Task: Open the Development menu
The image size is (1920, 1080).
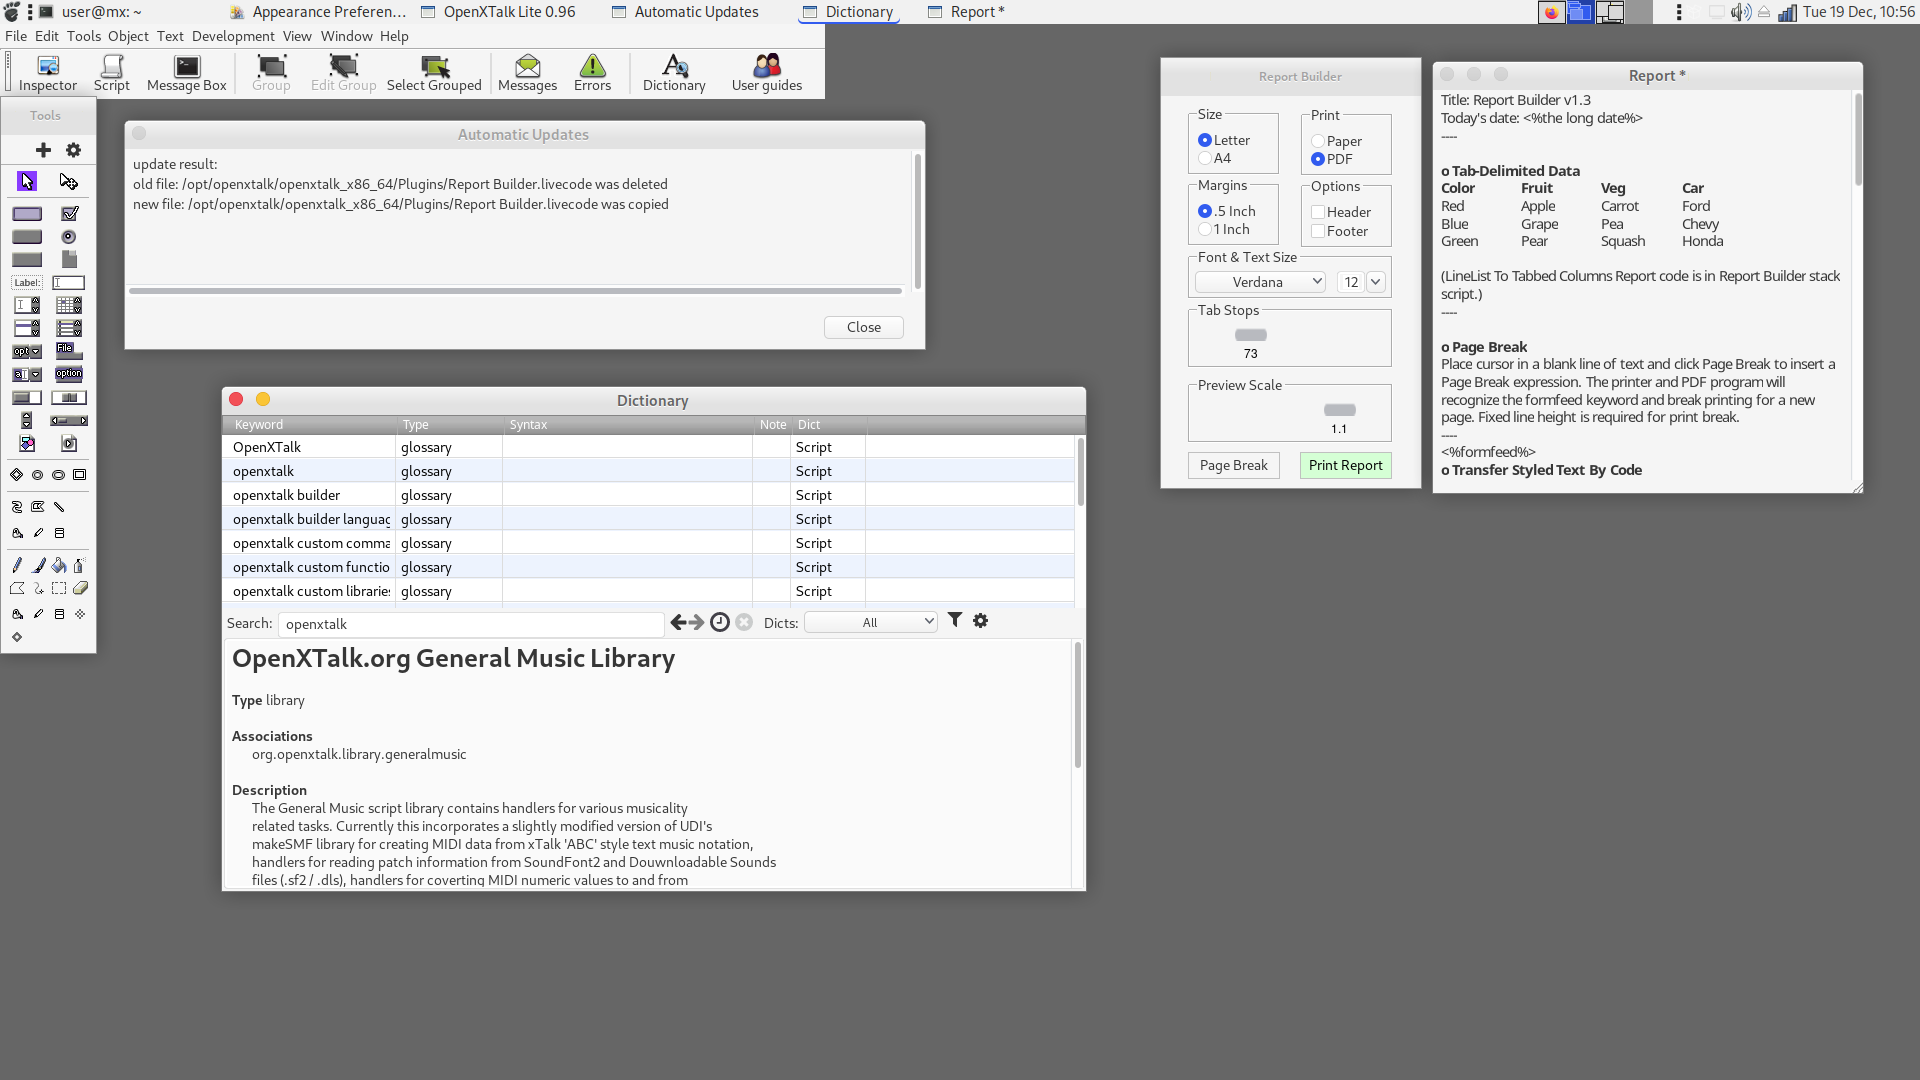Action: [x=233, y=36]
